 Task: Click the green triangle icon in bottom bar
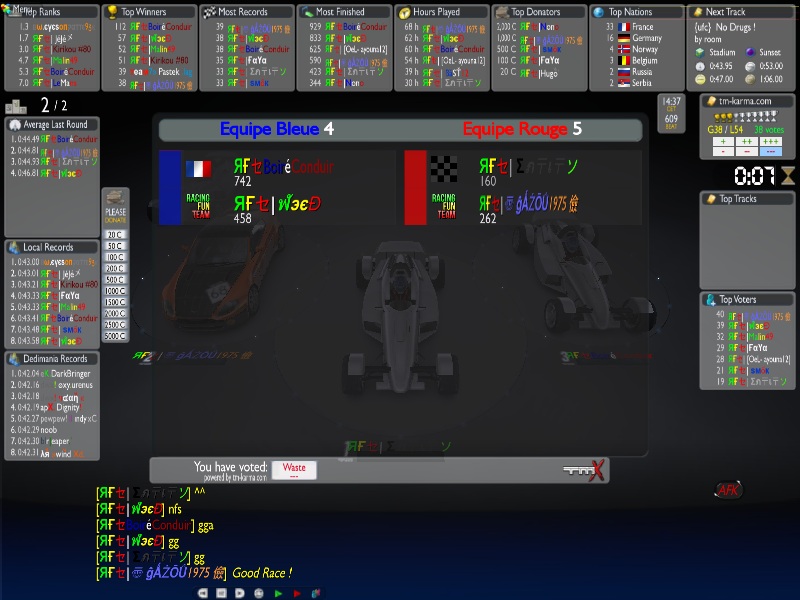(x=278, y=593)
